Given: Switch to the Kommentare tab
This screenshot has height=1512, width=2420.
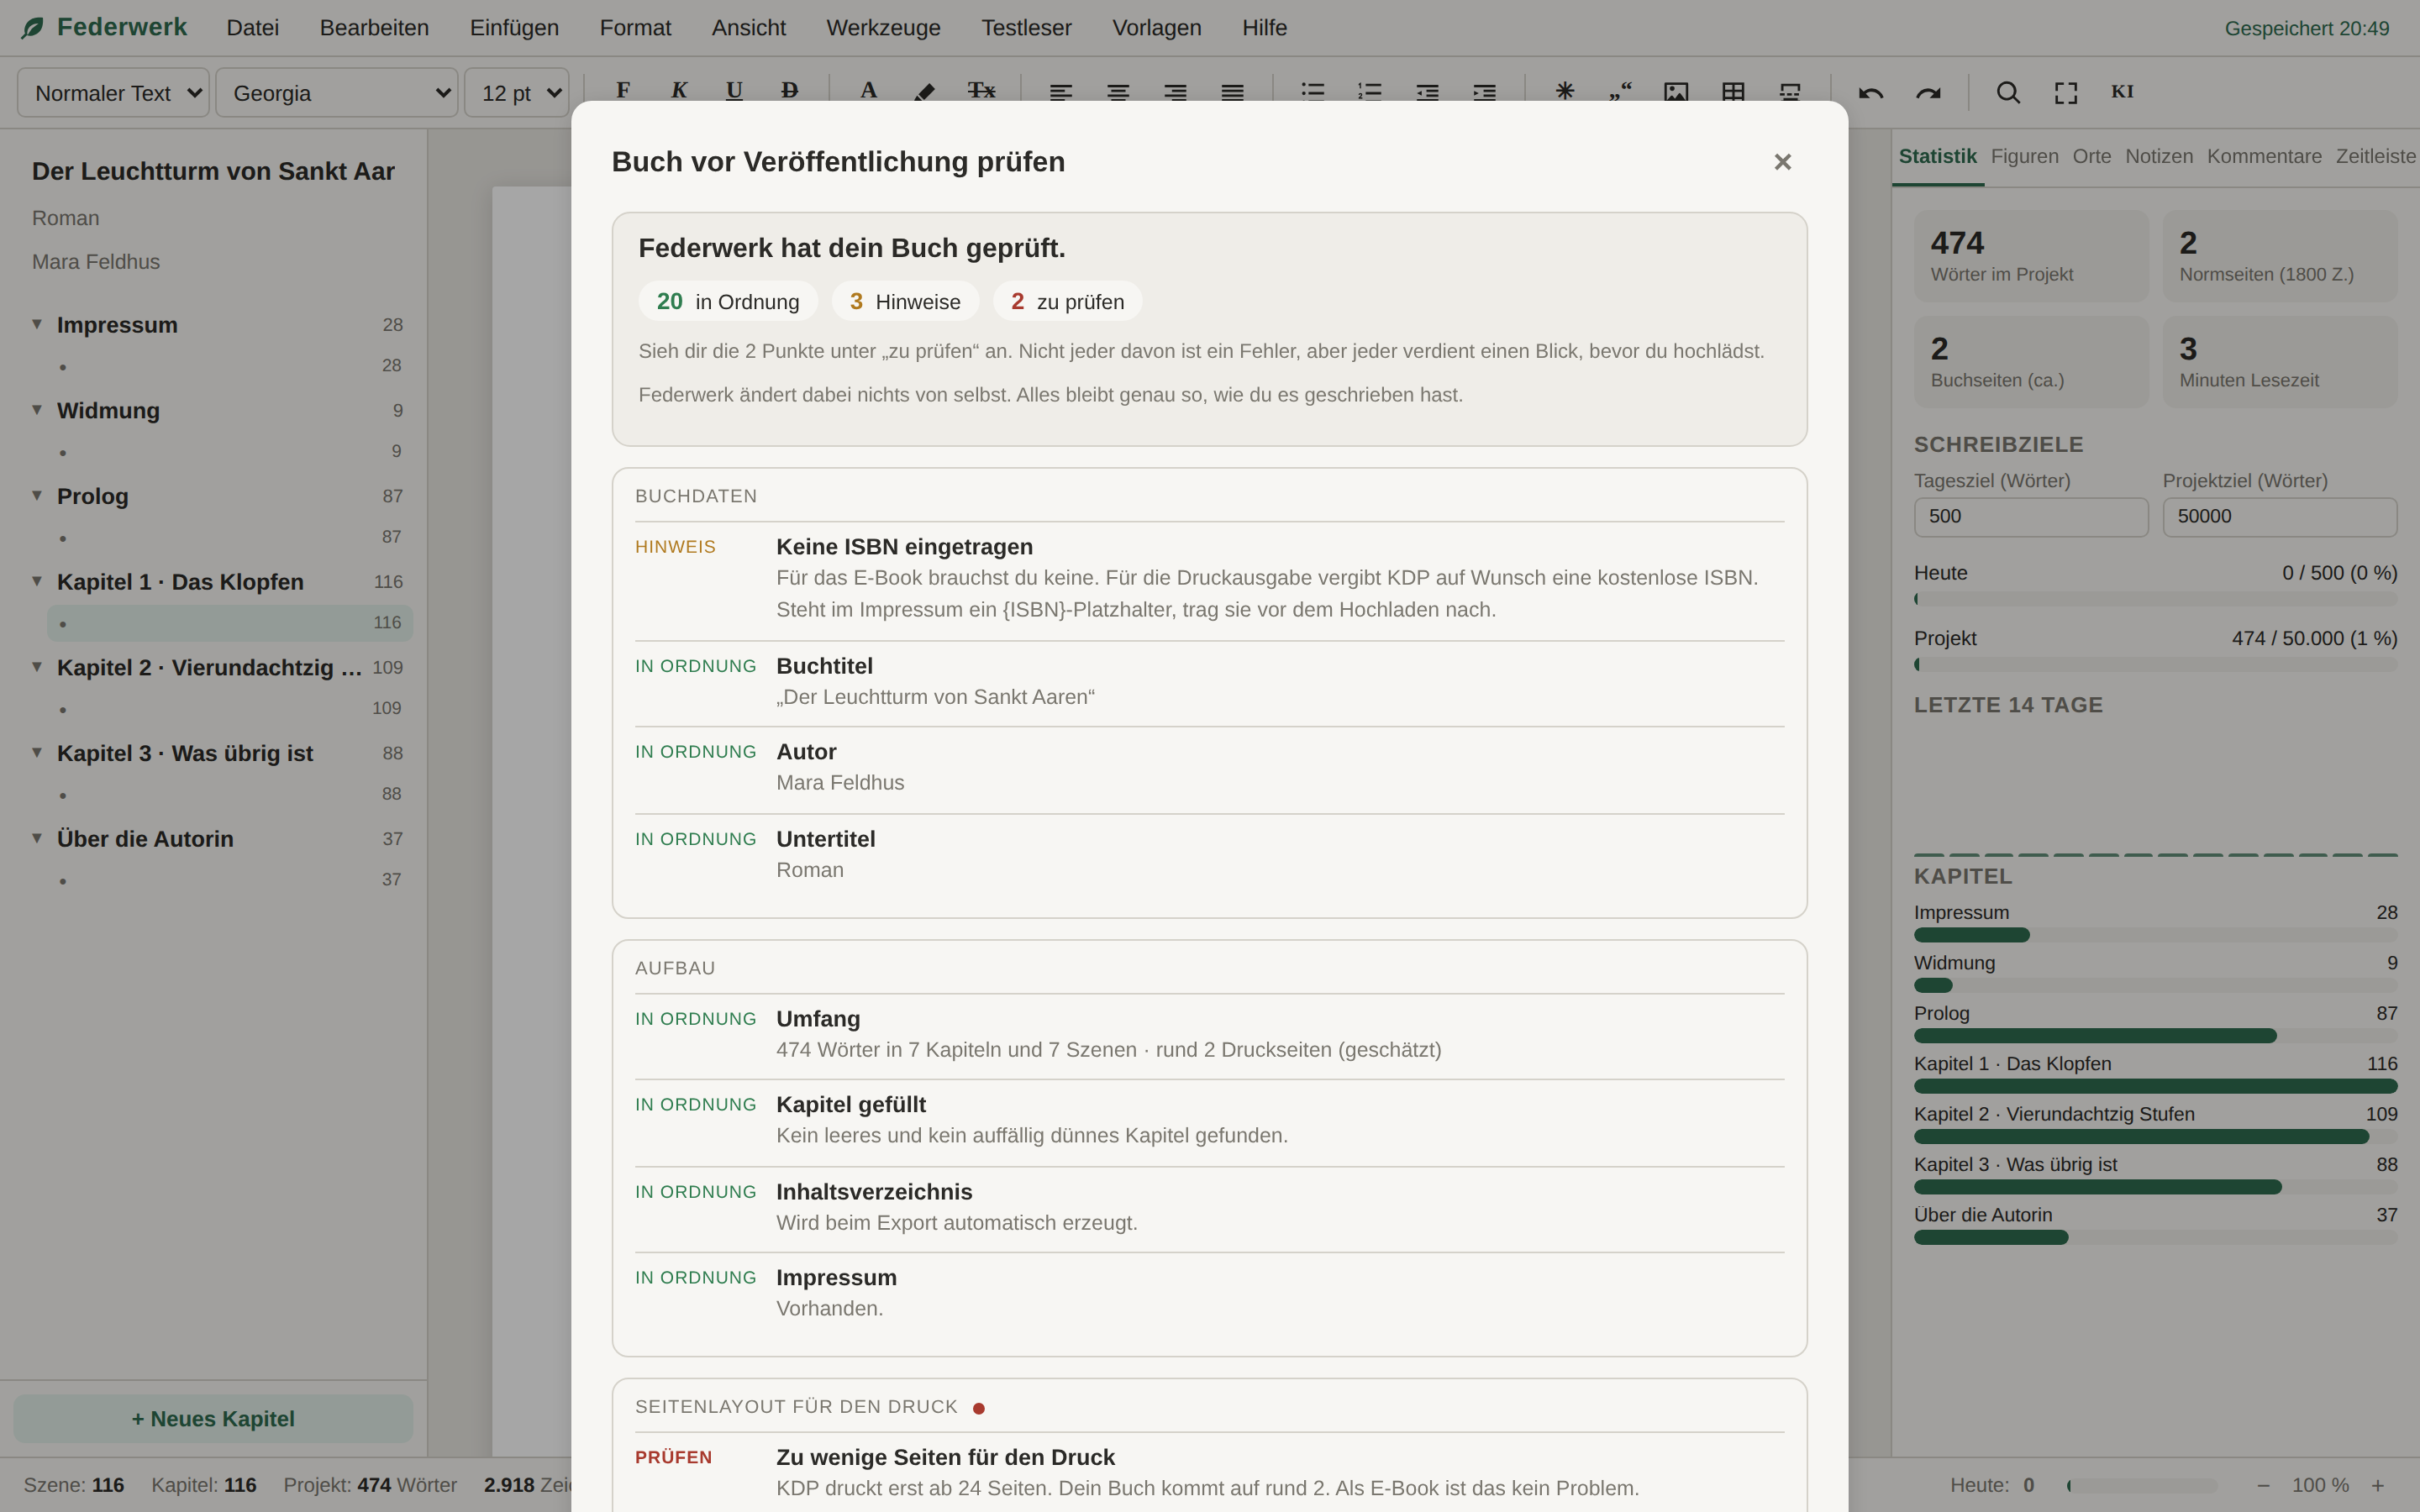Looking at the screenshot, I should pyautogui.click(x=2265, y=157).
